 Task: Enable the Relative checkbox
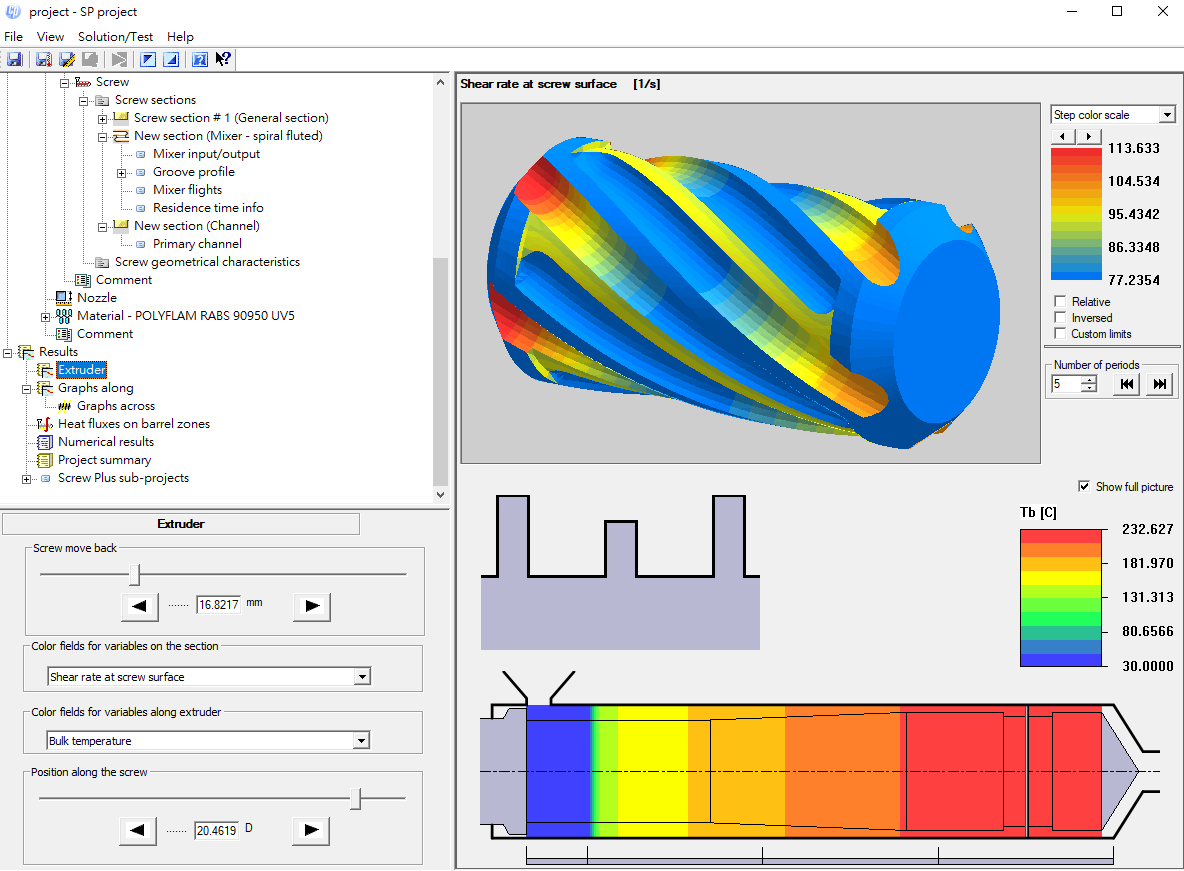point(1060,302)
